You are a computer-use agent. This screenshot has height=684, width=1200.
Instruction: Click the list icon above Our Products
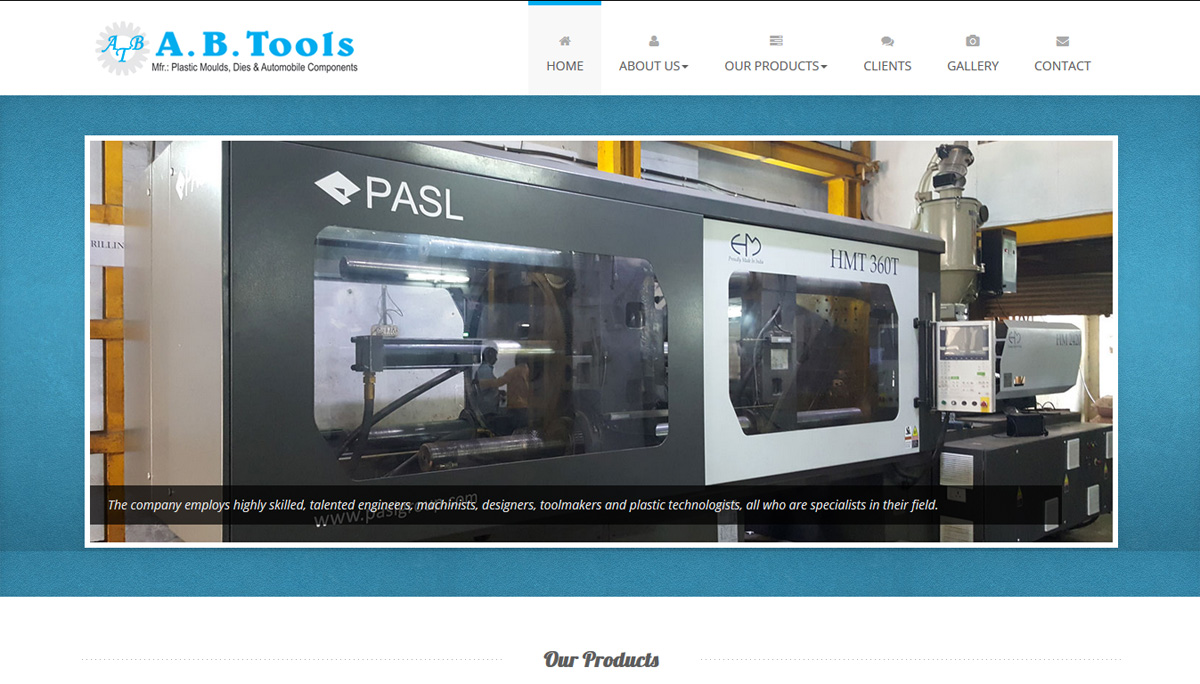(x=776, y=41)
